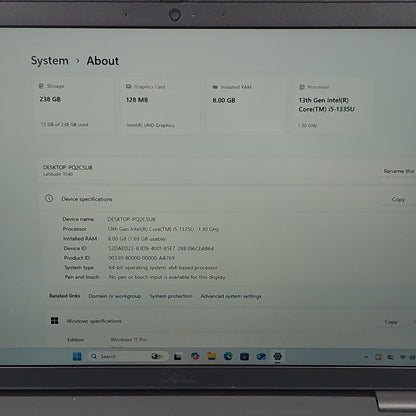
Task: Open Advanced system settings link
Action: pyautogui.click(x=231, y=296)
